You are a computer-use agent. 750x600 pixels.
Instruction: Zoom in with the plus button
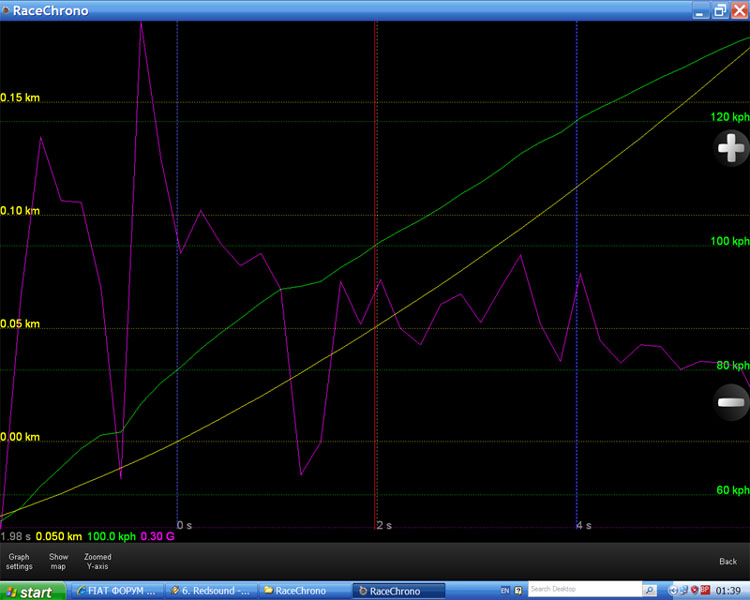click(x=731, y=149)
